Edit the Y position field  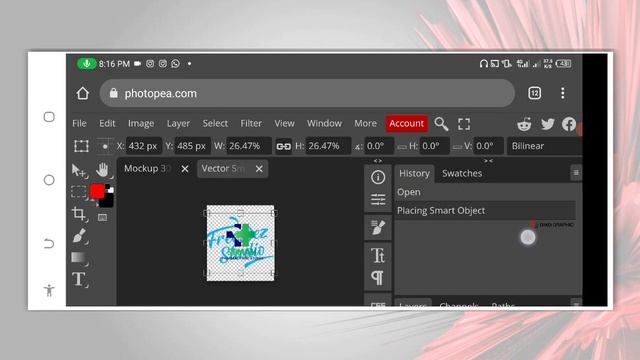[x=192, y=146]
